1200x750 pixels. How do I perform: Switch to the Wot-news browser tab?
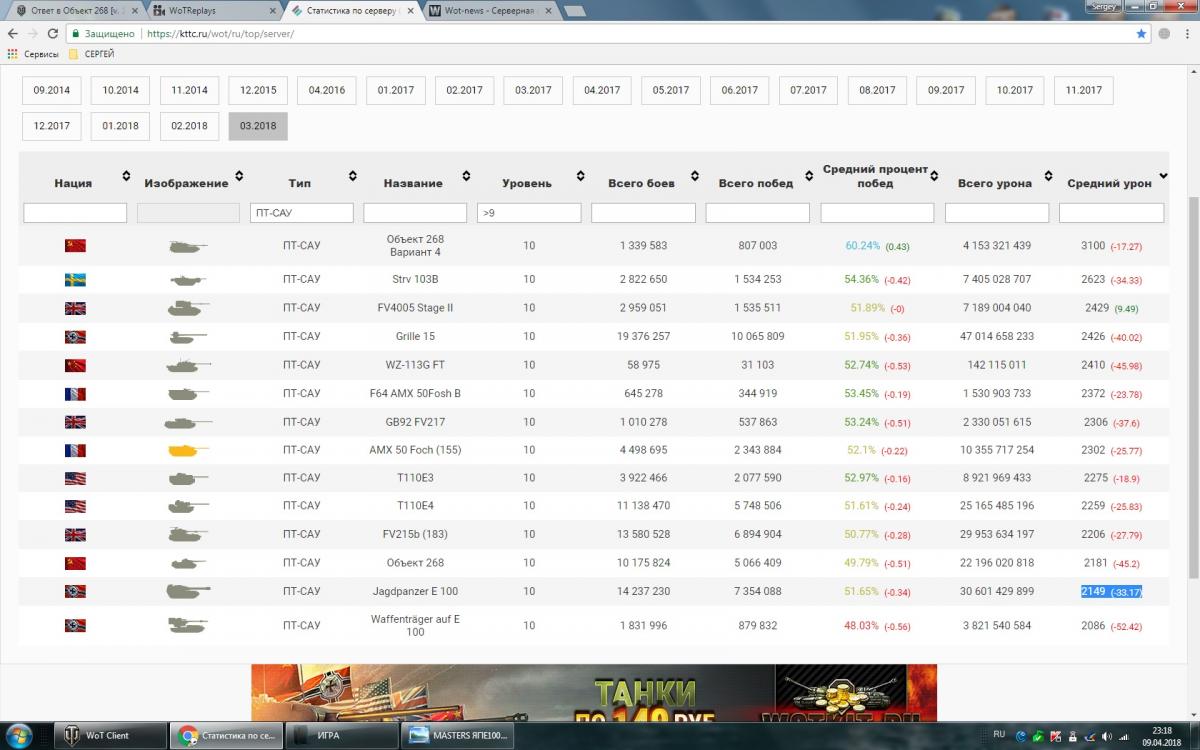point(487,10)
